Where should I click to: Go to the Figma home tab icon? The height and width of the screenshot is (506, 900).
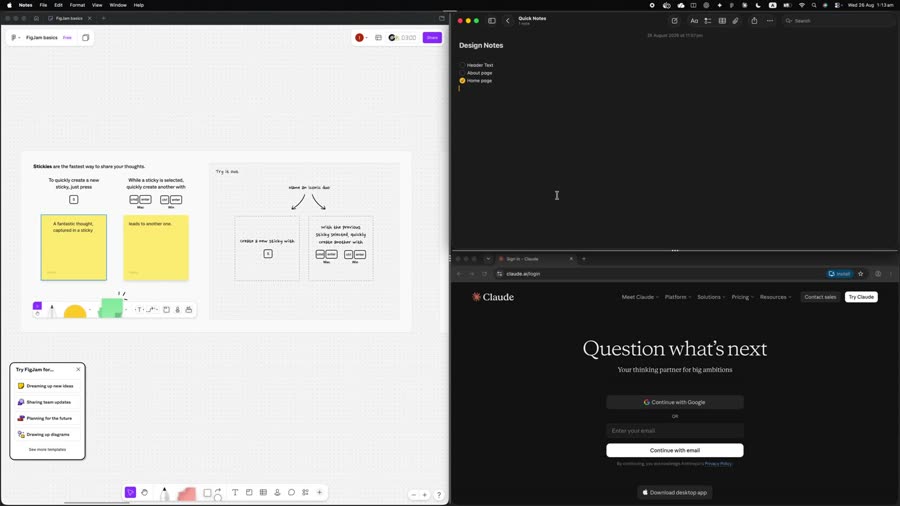coord(36,18)
